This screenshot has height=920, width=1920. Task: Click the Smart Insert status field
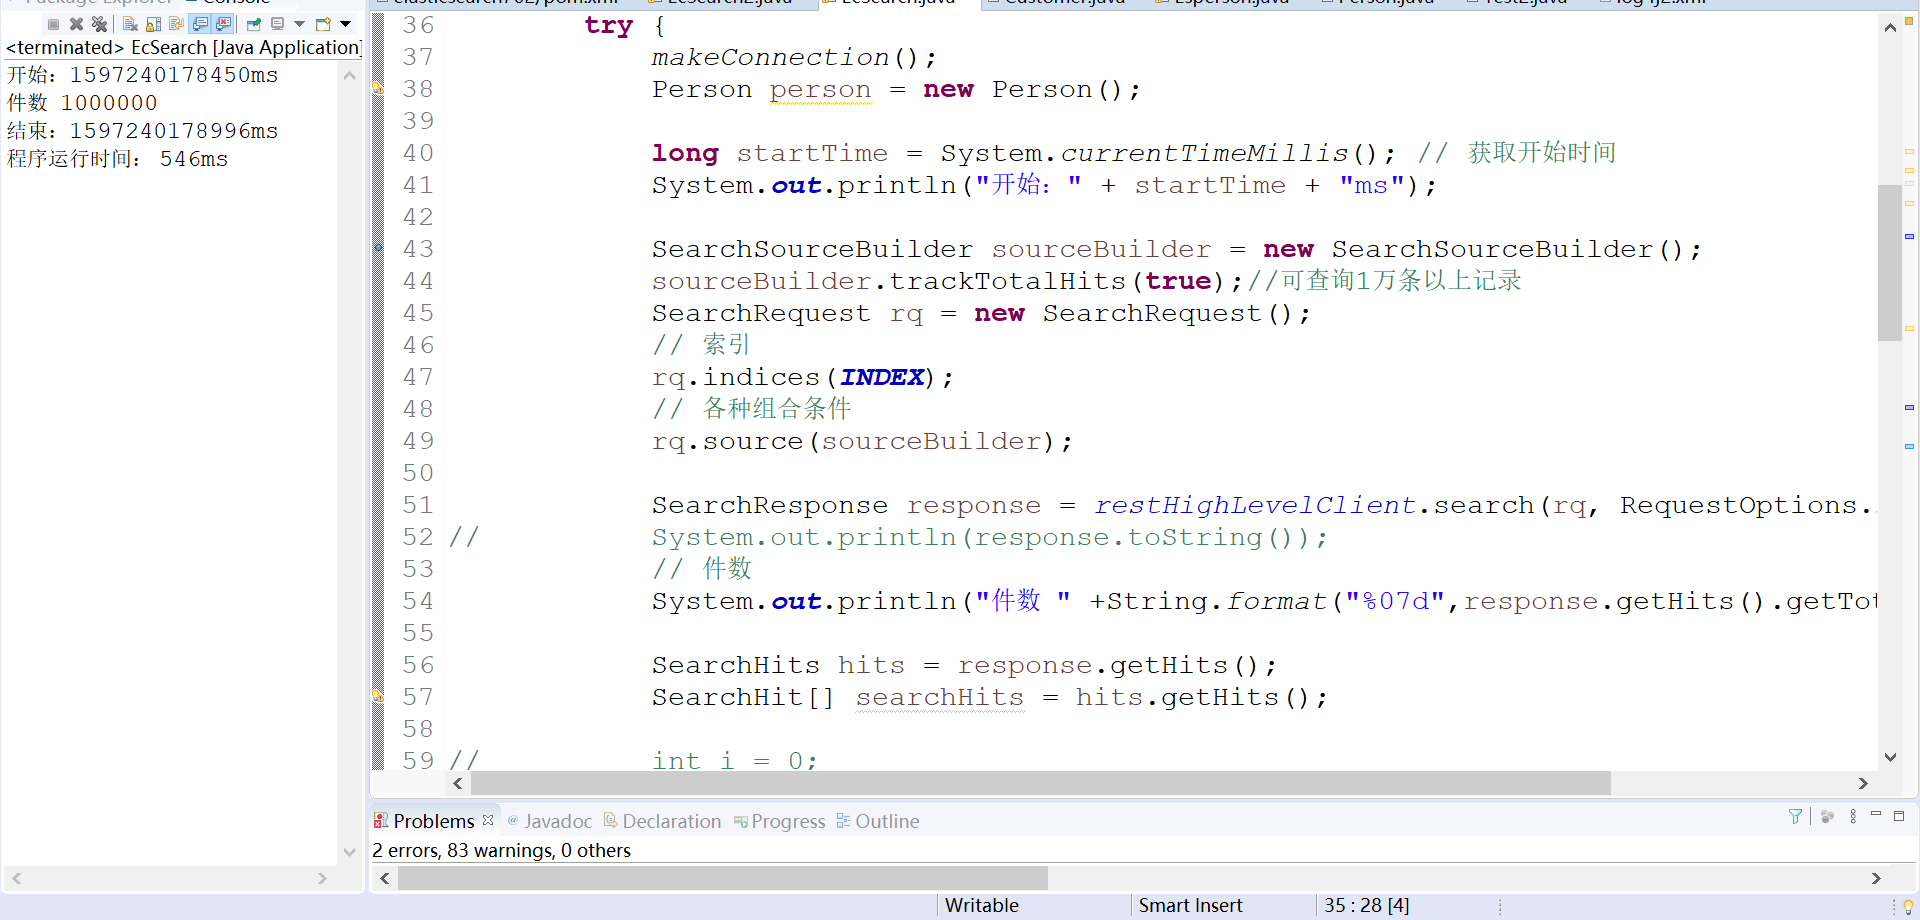(x=1190, y=905)
